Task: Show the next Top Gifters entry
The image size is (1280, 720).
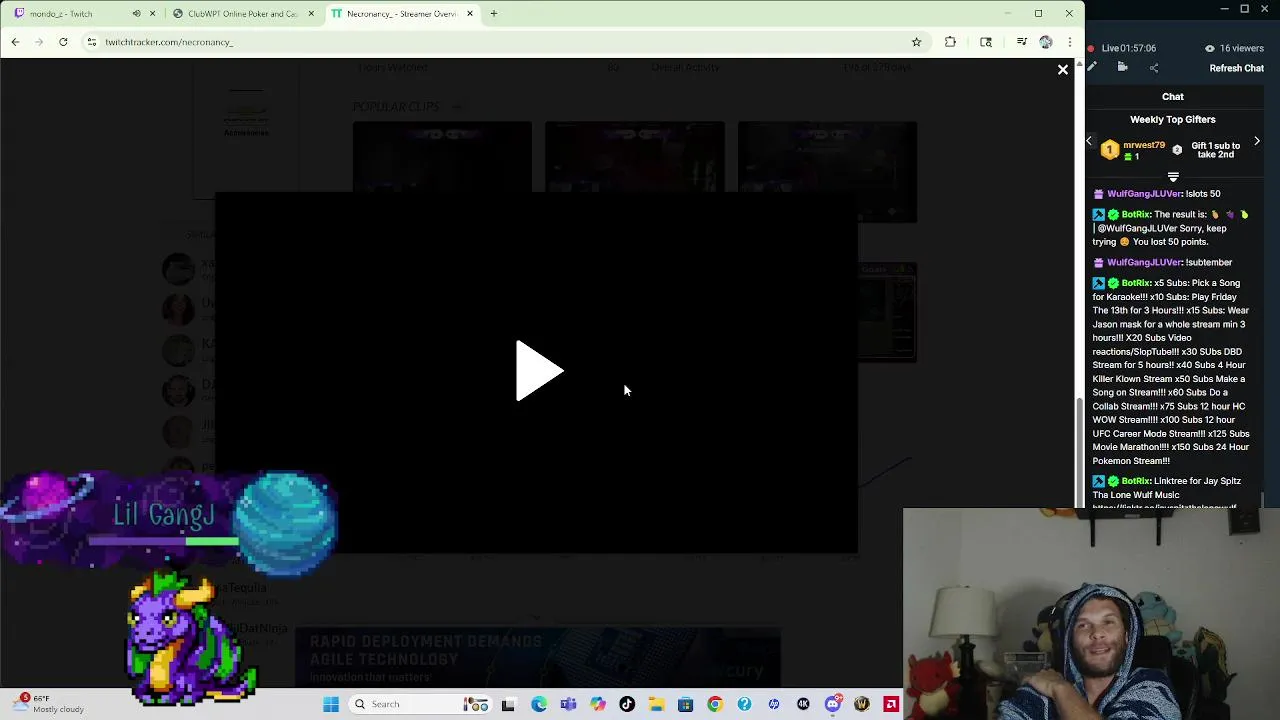Action: (1257, 142)
